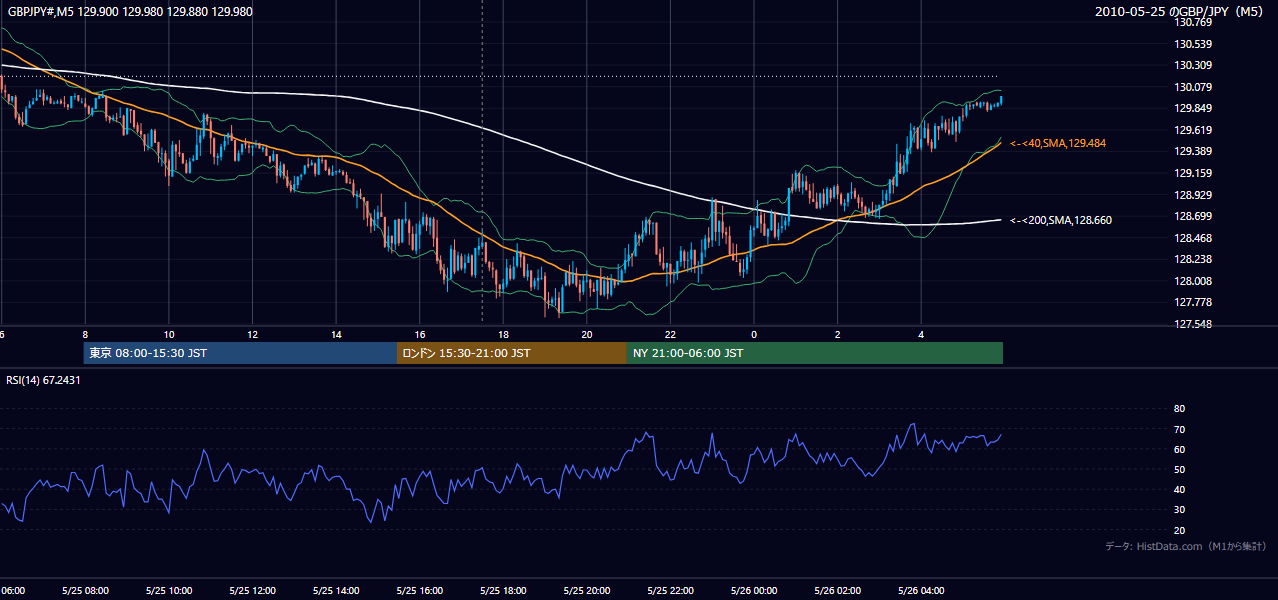Select the 5/25 16:00 time axis label
The image size is (1278, 600).
[419, 591]
